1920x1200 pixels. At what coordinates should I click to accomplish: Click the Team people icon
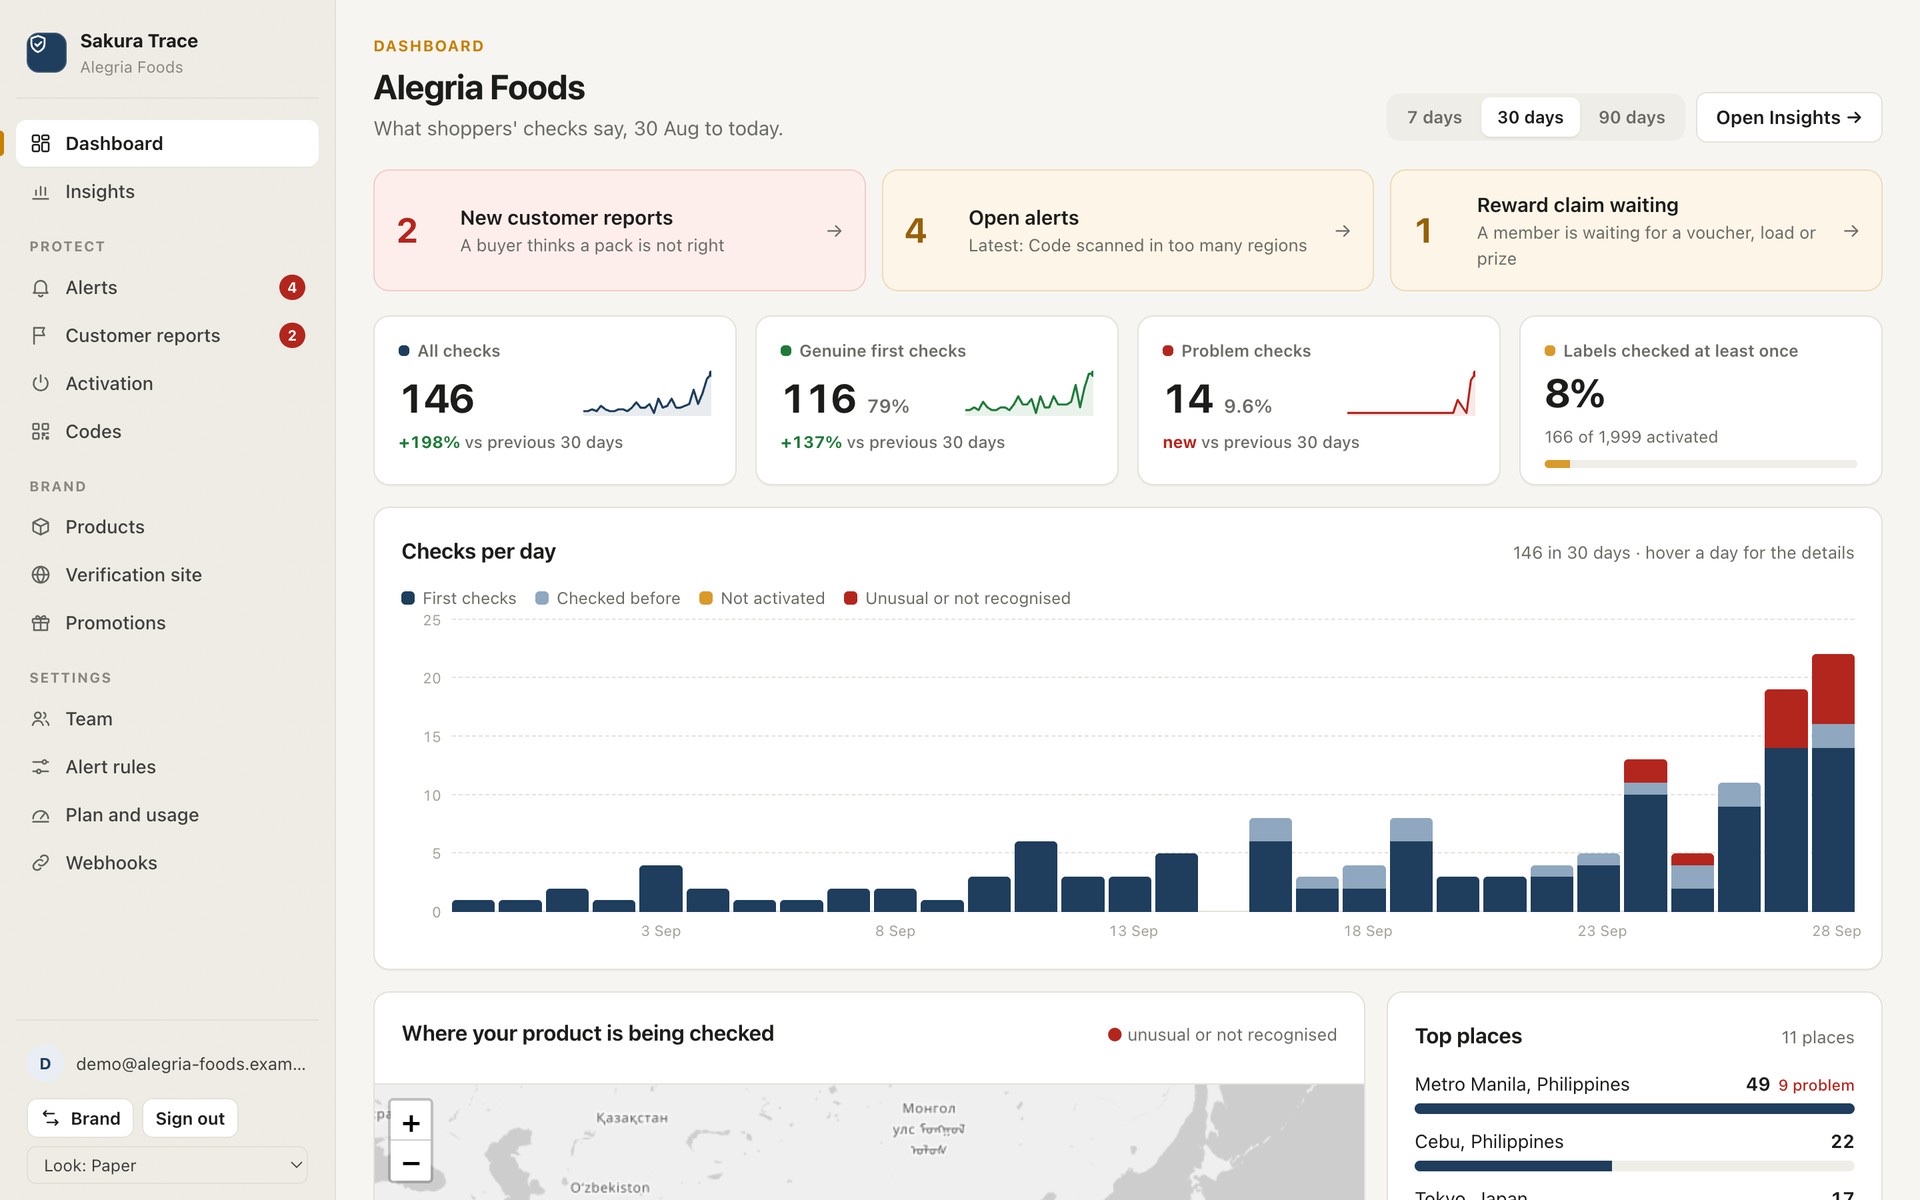pyautogui.click(x=40, y=719)
